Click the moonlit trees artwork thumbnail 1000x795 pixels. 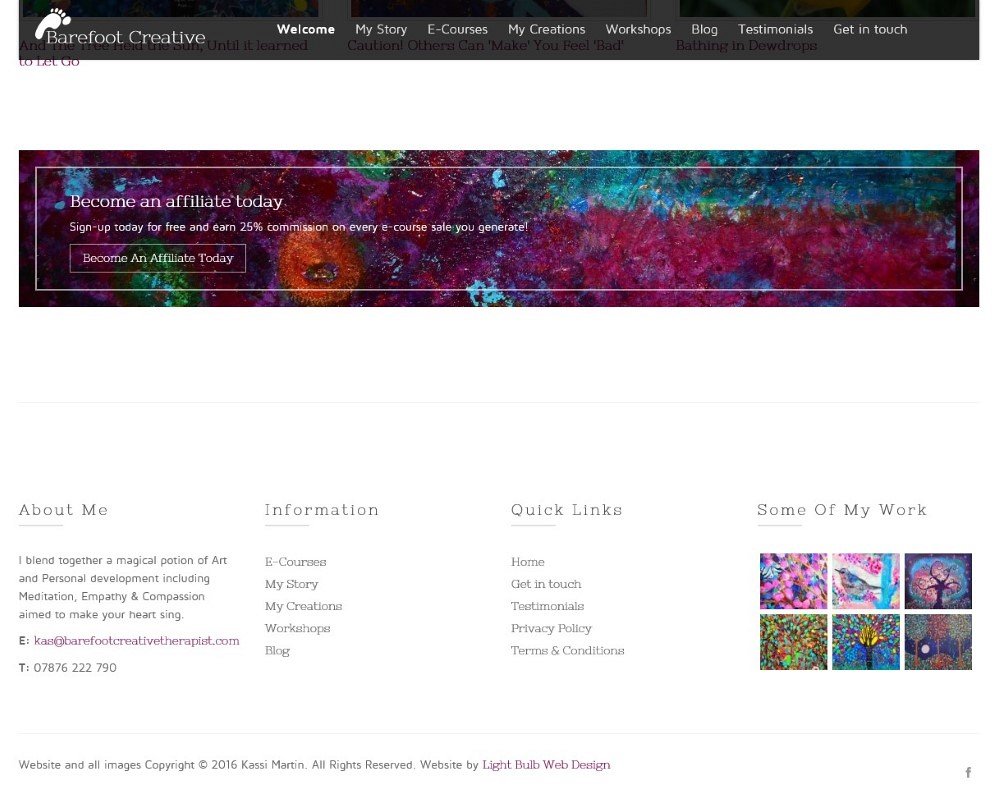click(938, 642)
